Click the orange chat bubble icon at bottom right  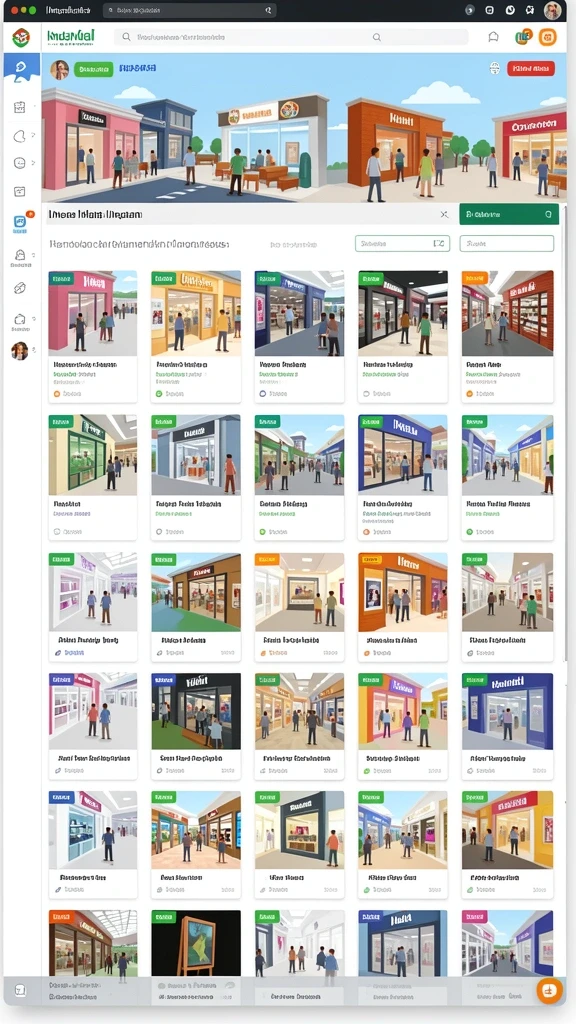click(549, 990)
